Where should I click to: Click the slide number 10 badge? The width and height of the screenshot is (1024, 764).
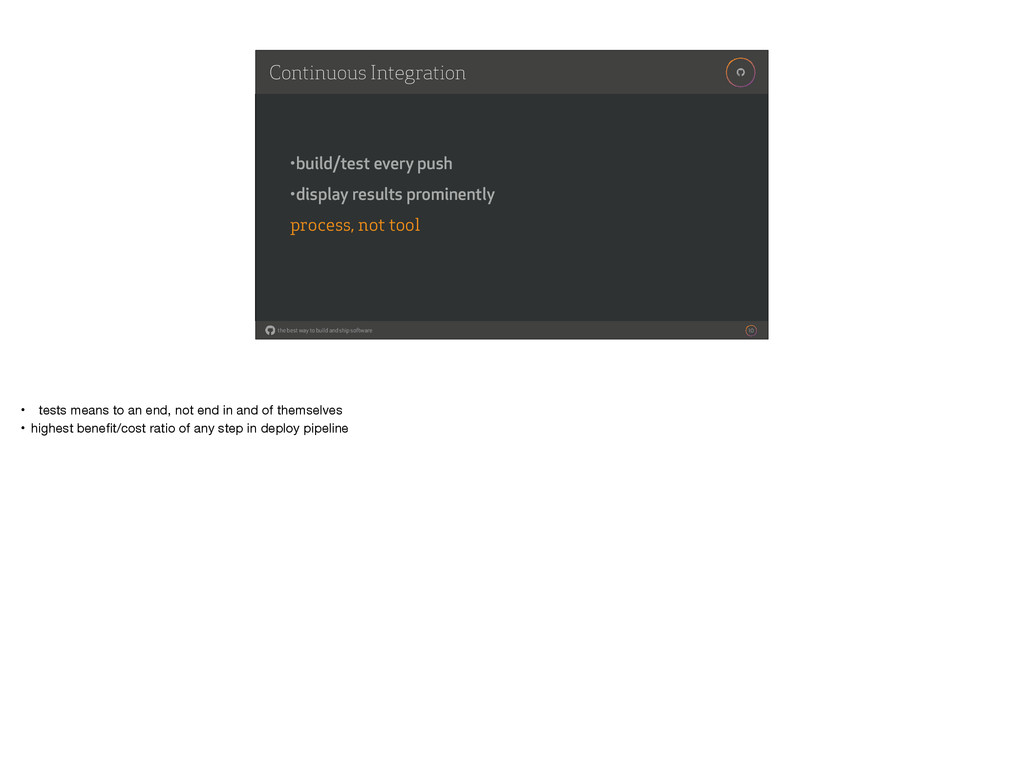tap(751, 330)
